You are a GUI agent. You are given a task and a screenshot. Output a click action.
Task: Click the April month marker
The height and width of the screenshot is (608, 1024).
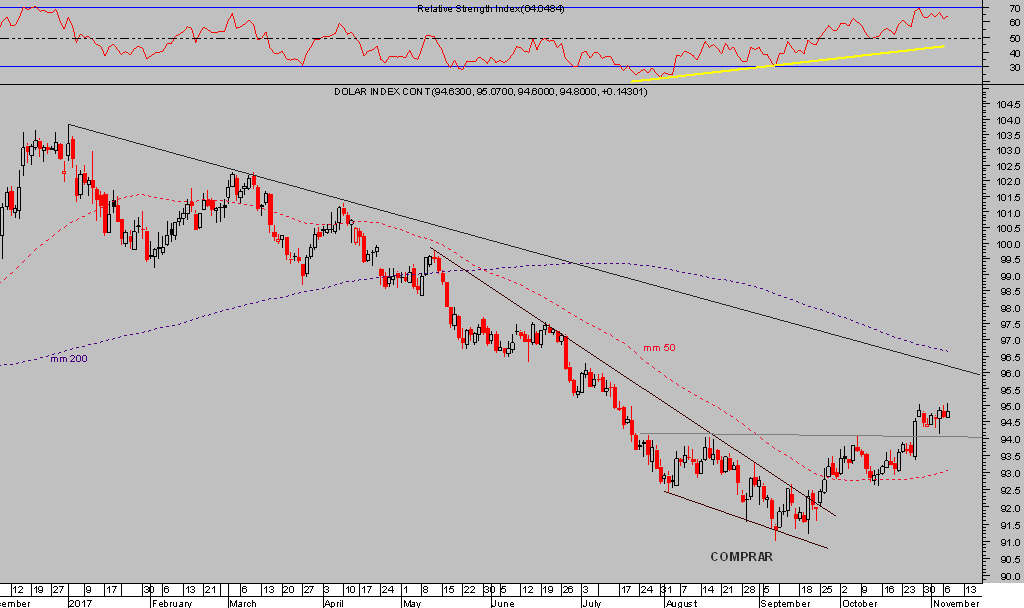(x=336, y=603)
